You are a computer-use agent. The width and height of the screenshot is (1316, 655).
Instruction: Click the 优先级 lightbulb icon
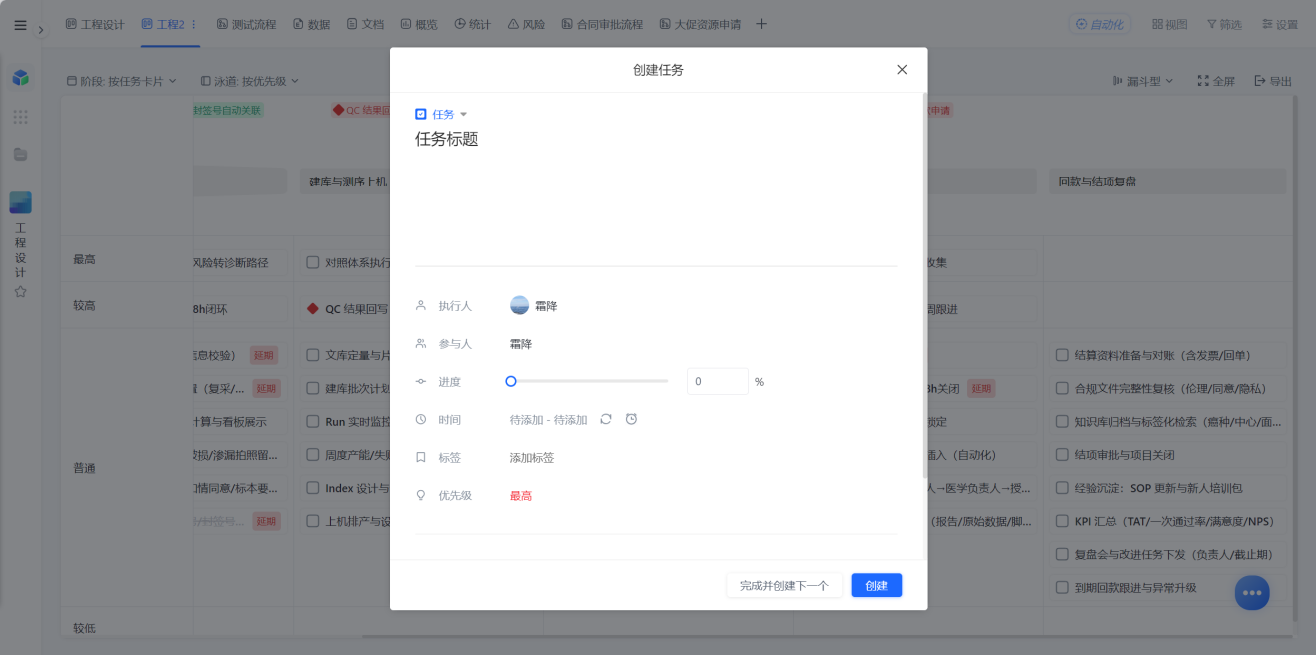(x=421, y=495)
